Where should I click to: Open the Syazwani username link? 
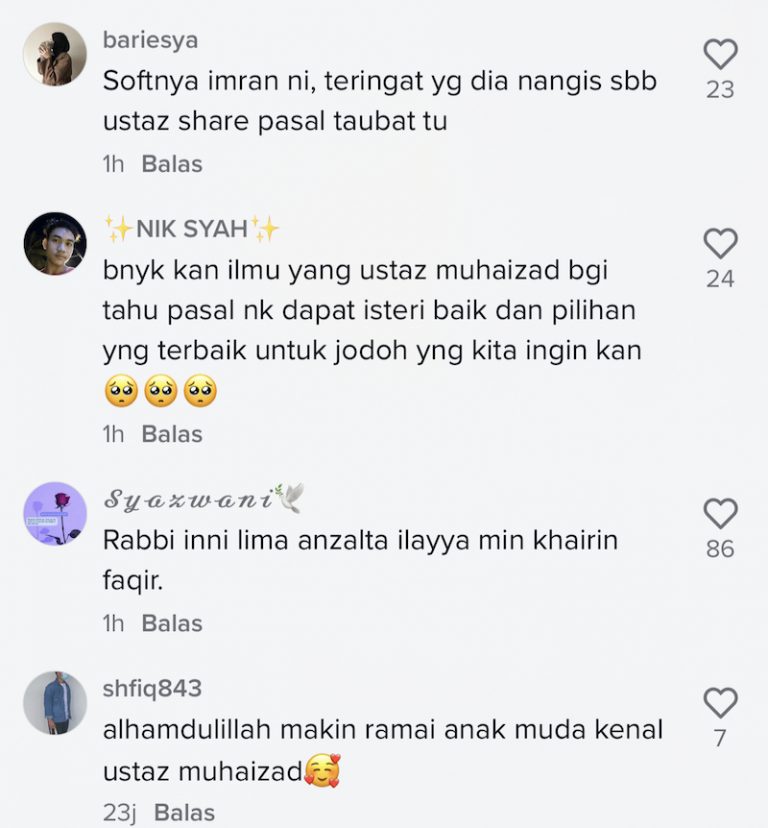point(204,498)
